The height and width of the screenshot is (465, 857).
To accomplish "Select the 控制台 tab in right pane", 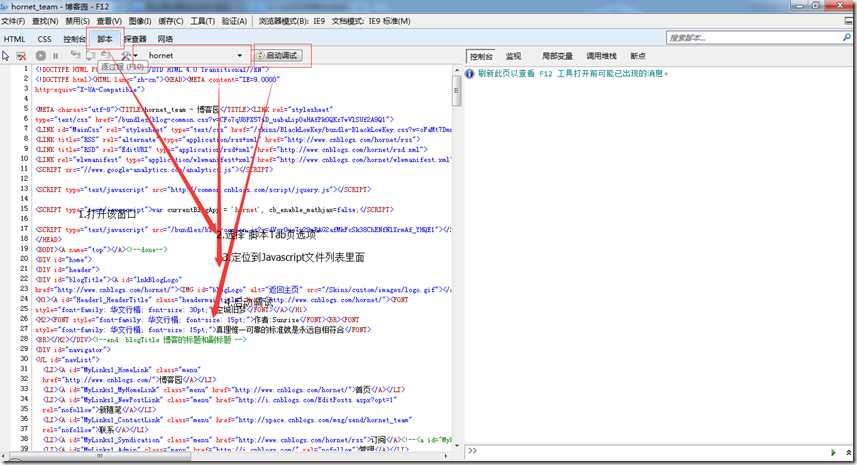I will pyautogui.click(x=481, y=56).
